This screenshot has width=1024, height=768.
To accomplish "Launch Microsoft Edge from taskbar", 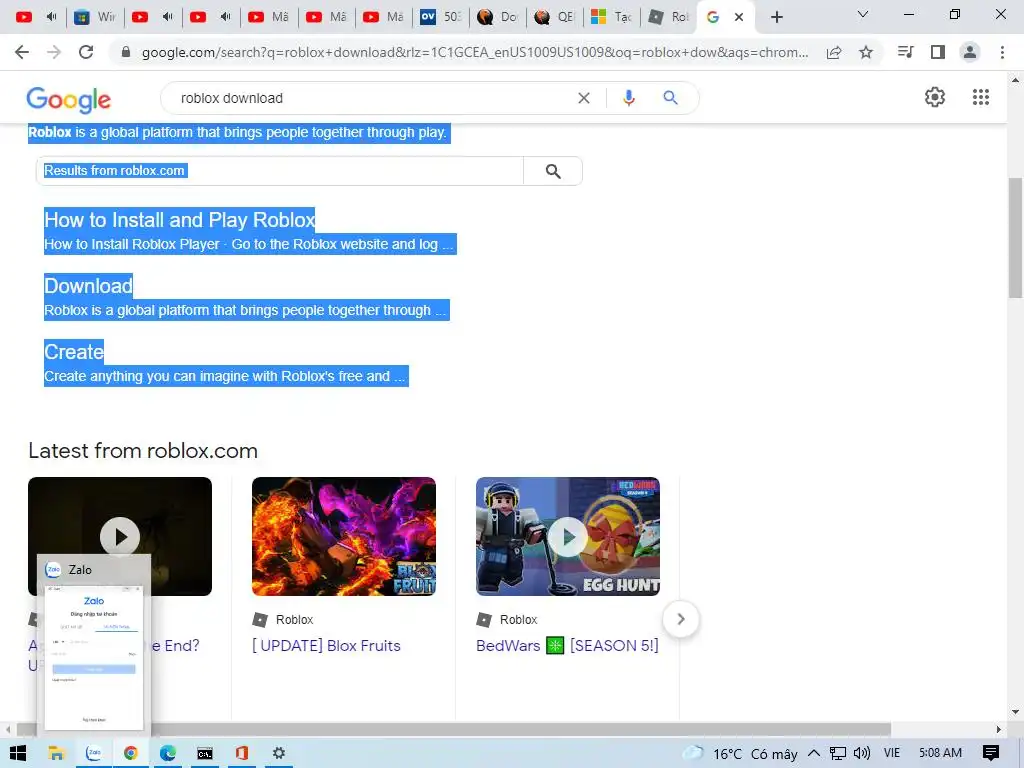I will [x=168, y=753].
